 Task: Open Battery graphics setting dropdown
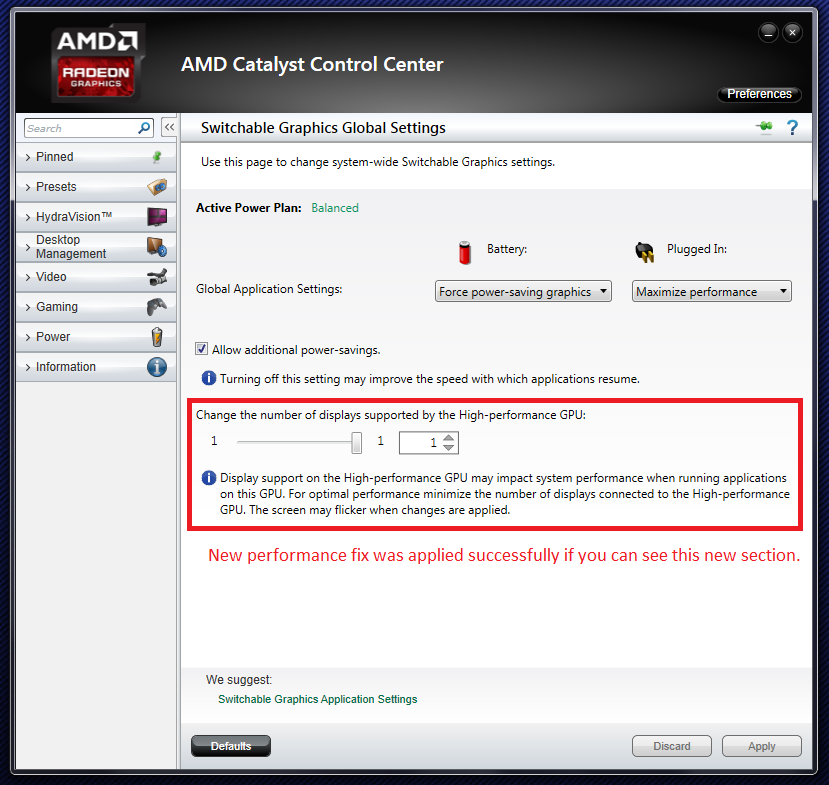(x=523, y=291)
